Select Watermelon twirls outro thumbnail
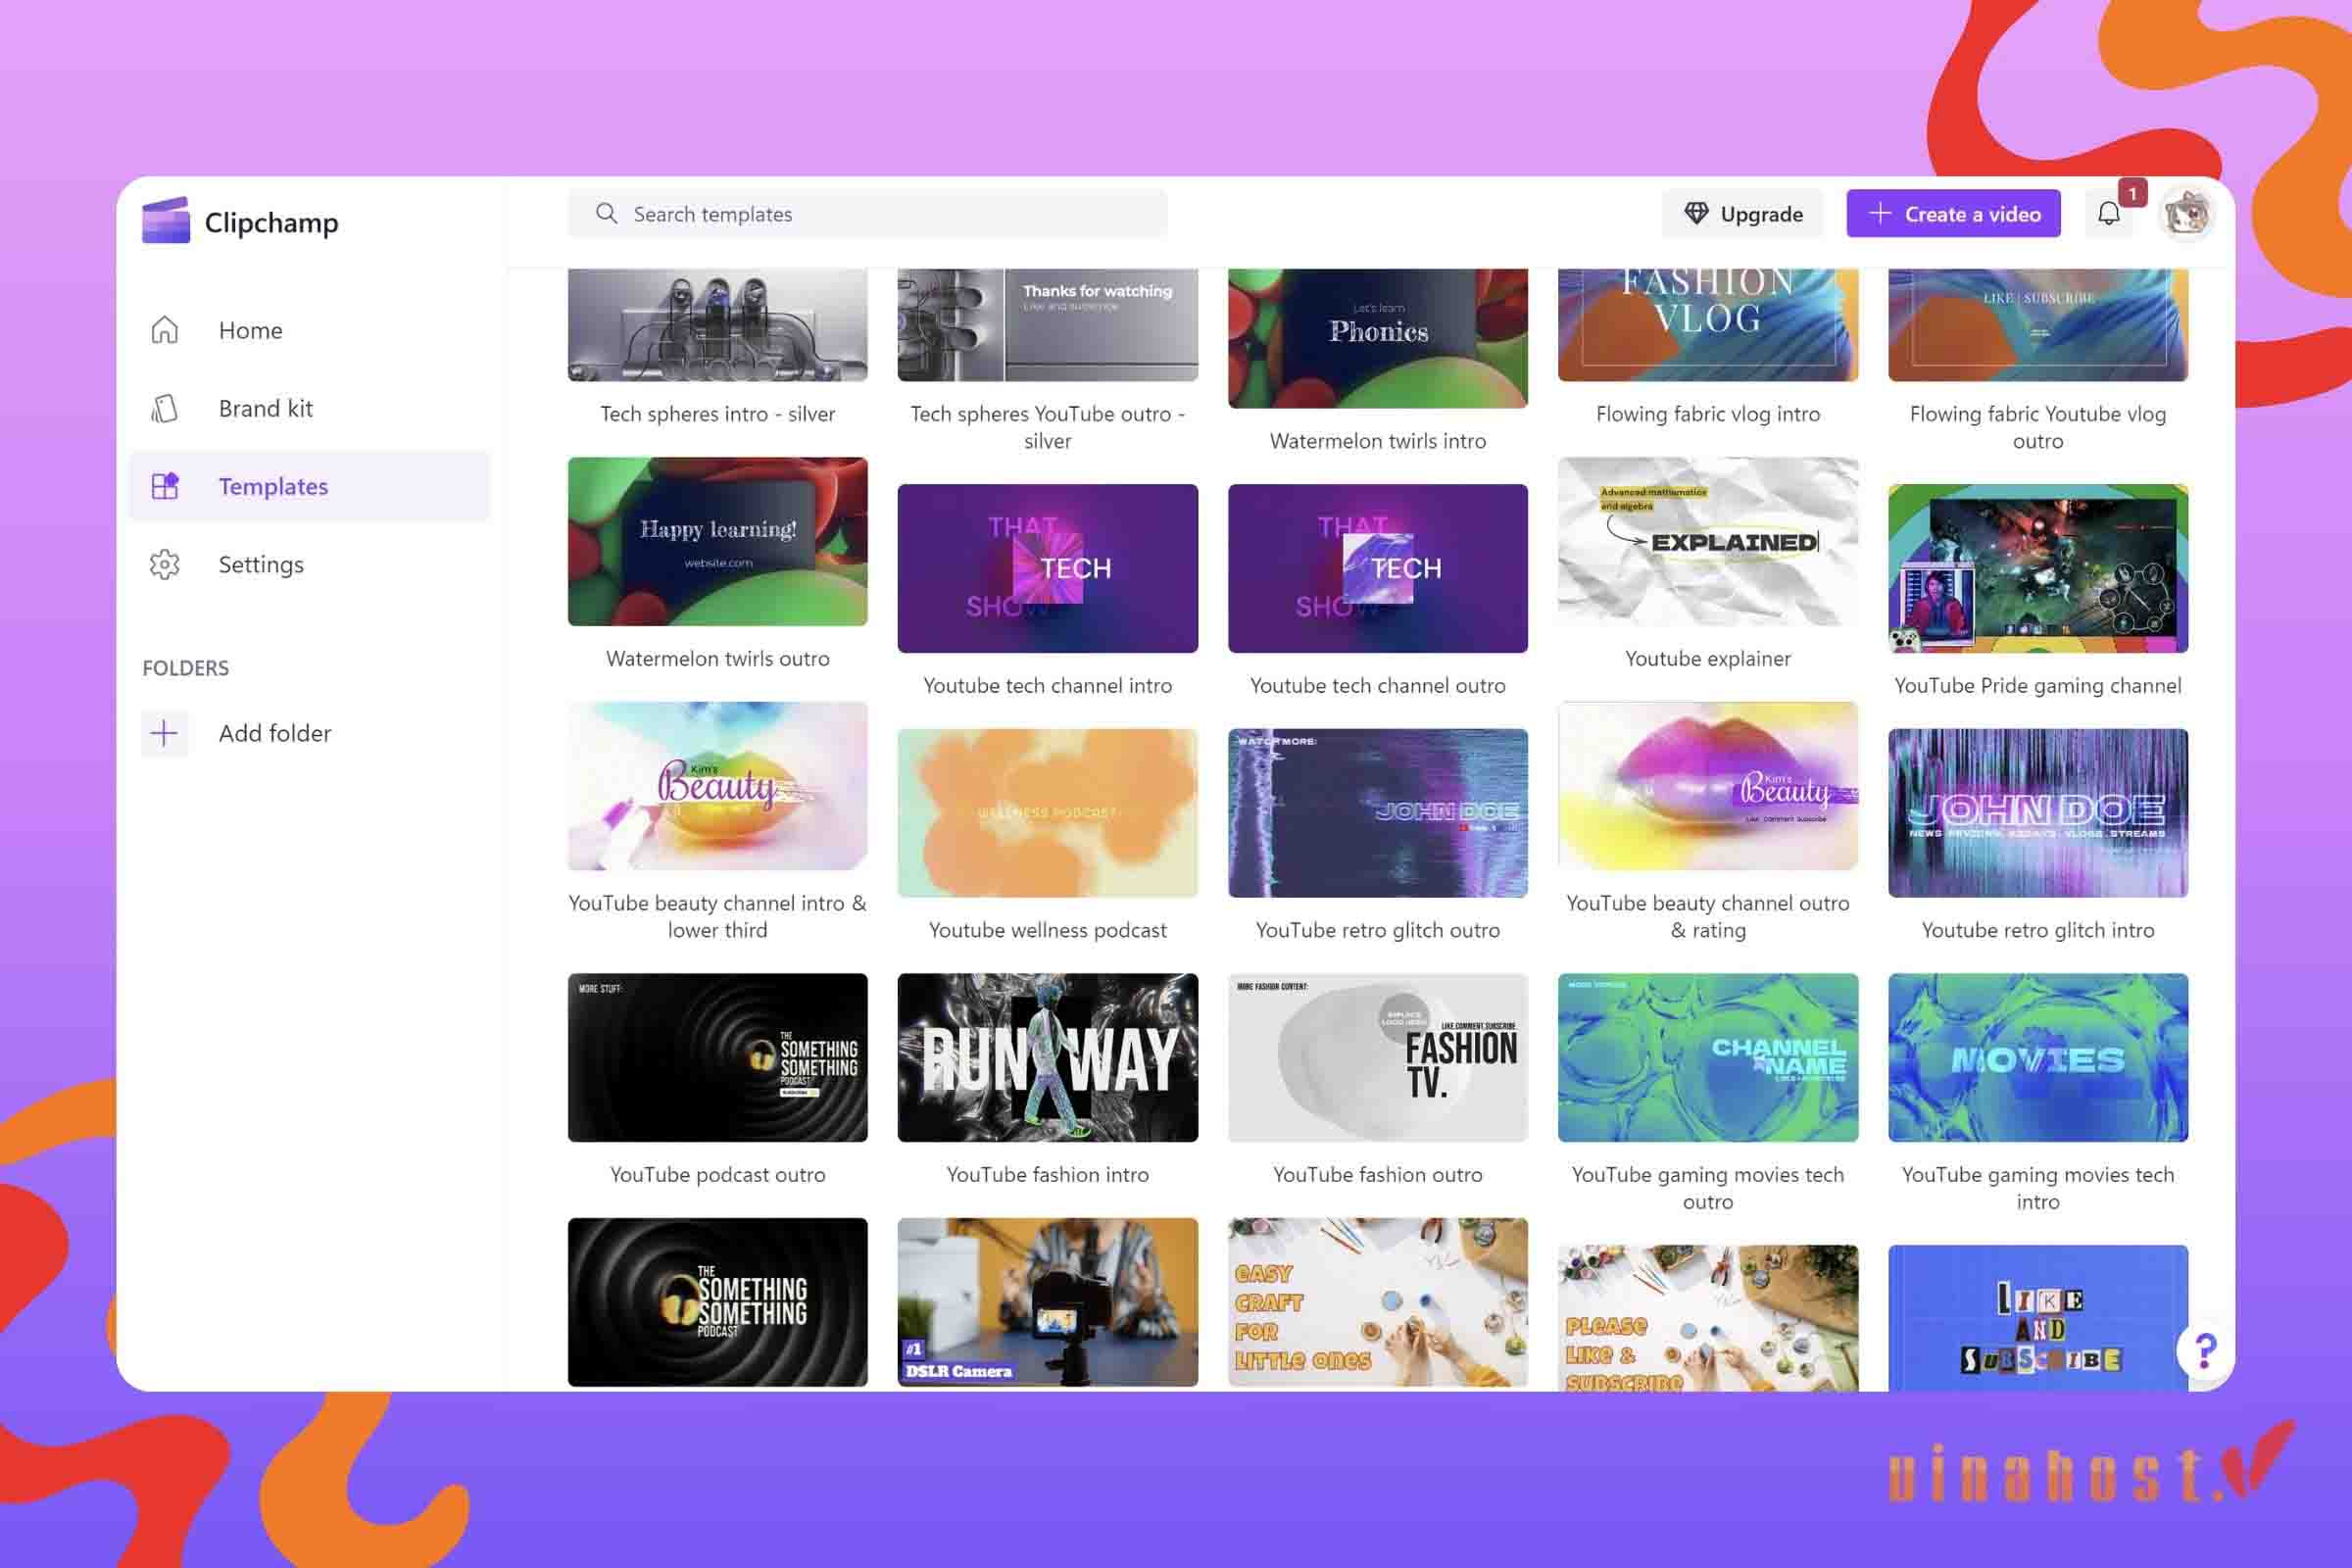This screenshot has width=2352, height=1568. pos(718,542)
